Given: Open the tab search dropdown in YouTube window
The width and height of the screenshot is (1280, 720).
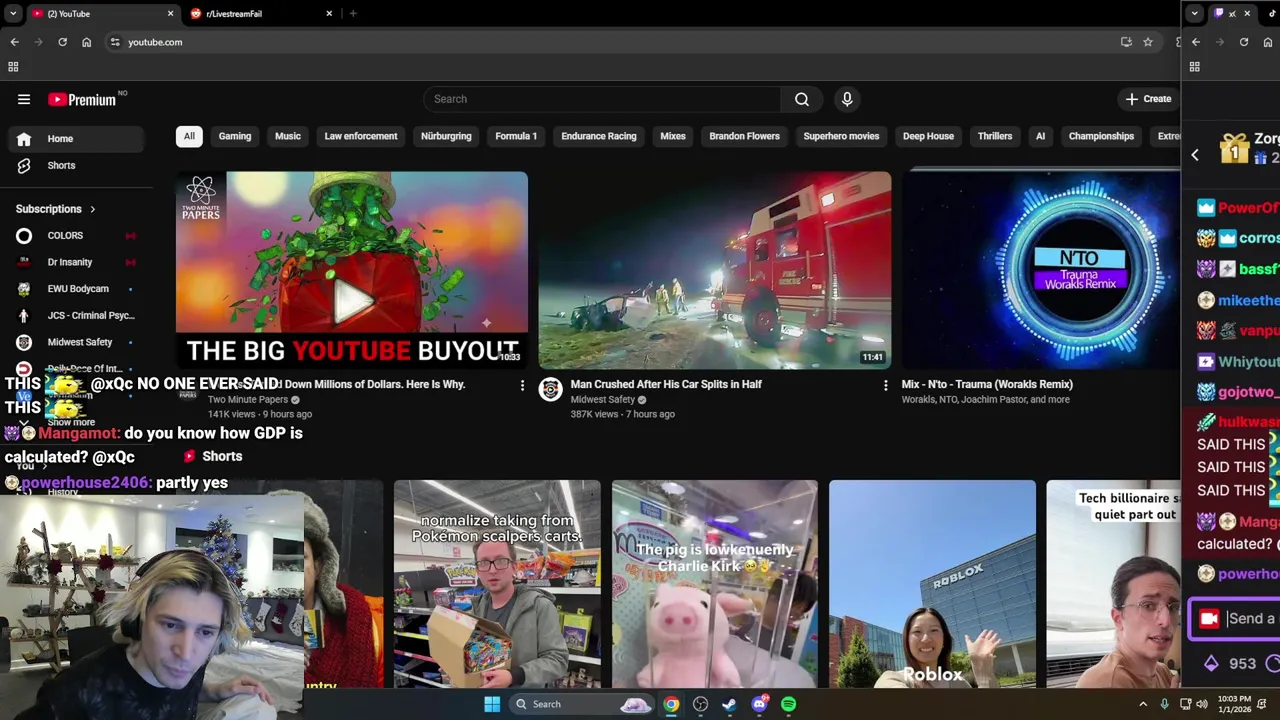Looking at the screenshot, I should click(13, 13).
